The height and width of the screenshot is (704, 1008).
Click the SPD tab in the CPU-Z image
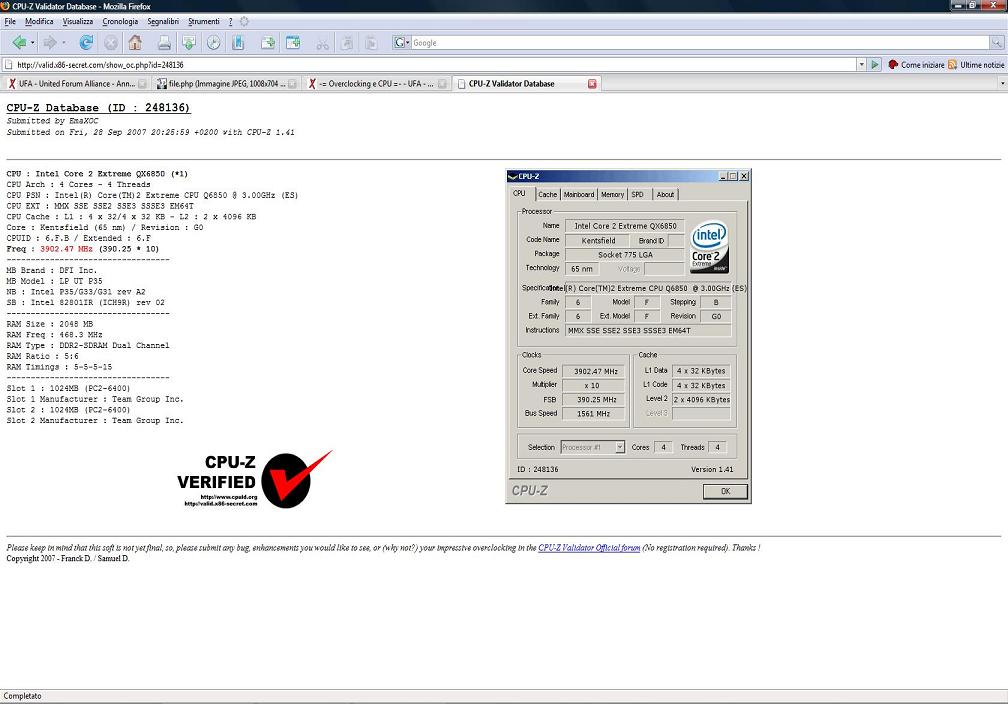pos(638,194)
